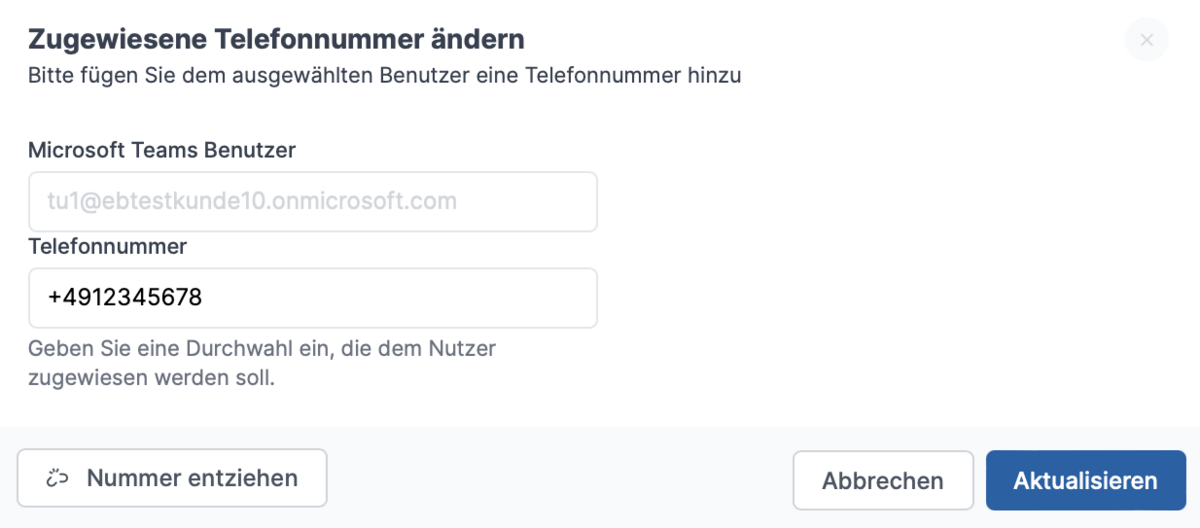
Task: Click the subtitle starting with Bitte fügen Sie
Action: [x=384, y=75]
